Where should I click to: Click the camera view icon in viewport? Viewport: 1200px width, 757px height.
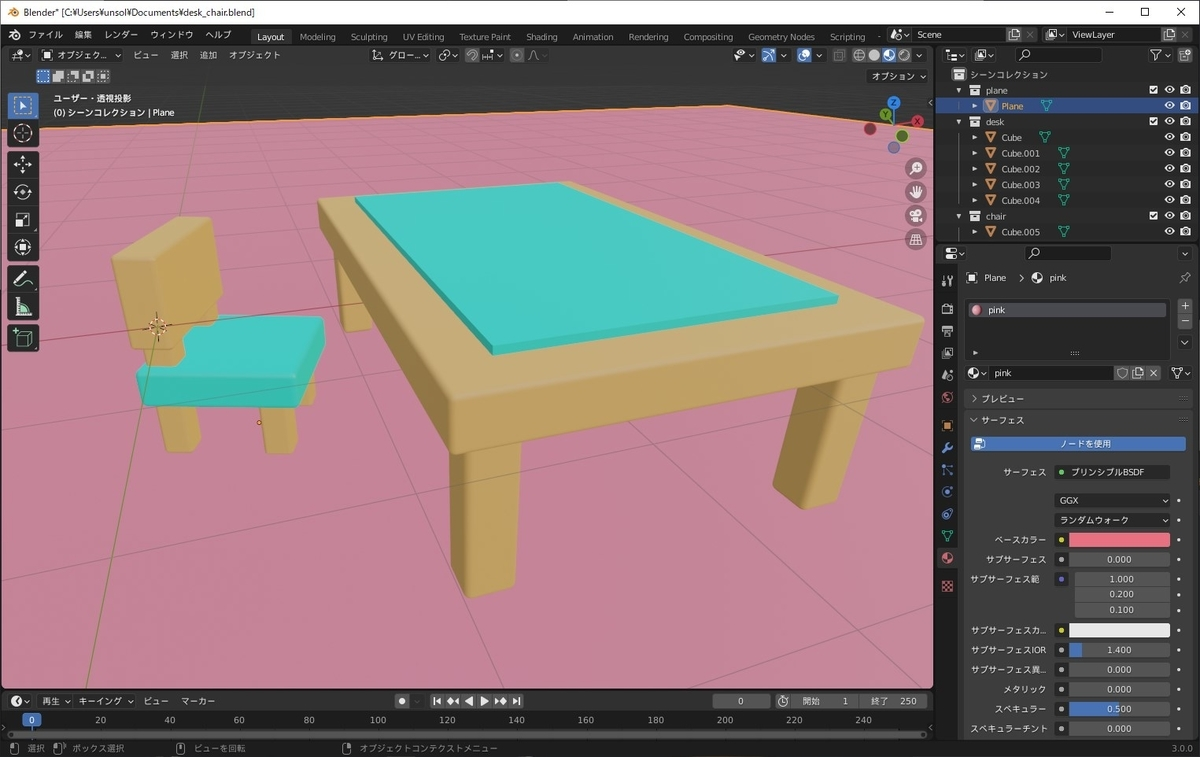pyautogui.click(x=915, y=216)
